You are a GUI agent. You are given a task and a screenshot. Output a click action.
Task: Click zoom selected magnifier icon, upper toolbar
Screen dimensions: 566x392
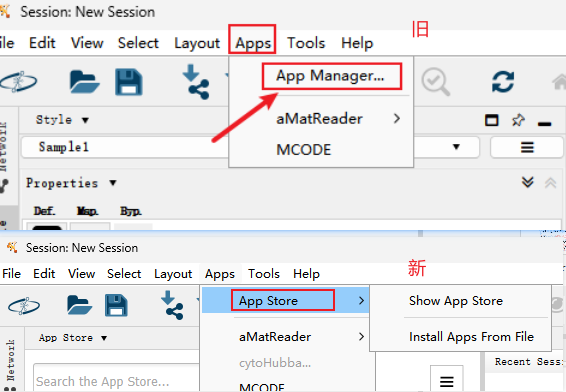click(435, 82)
